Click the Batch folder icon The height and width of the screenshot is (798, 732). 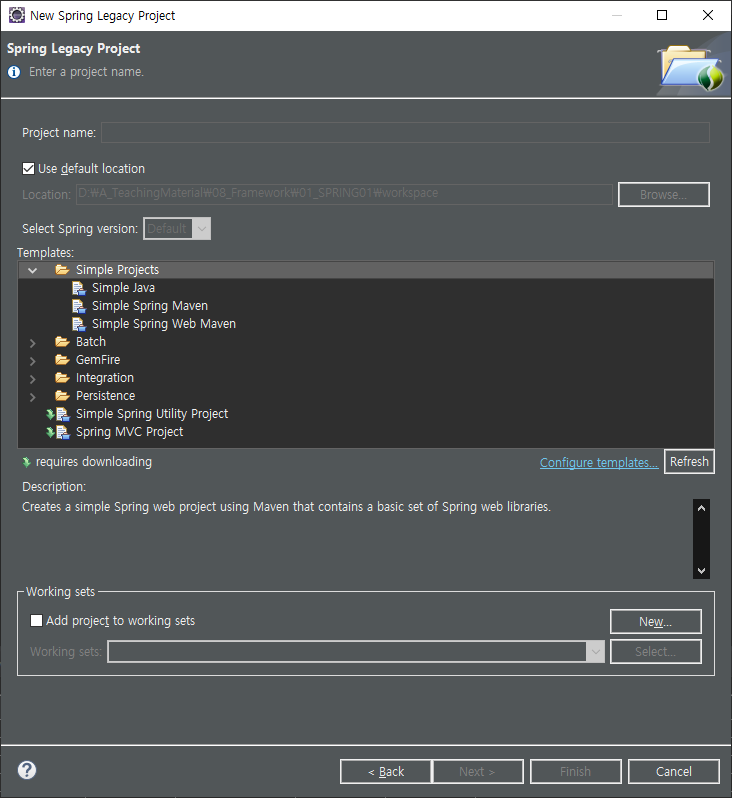pos(62,341)
